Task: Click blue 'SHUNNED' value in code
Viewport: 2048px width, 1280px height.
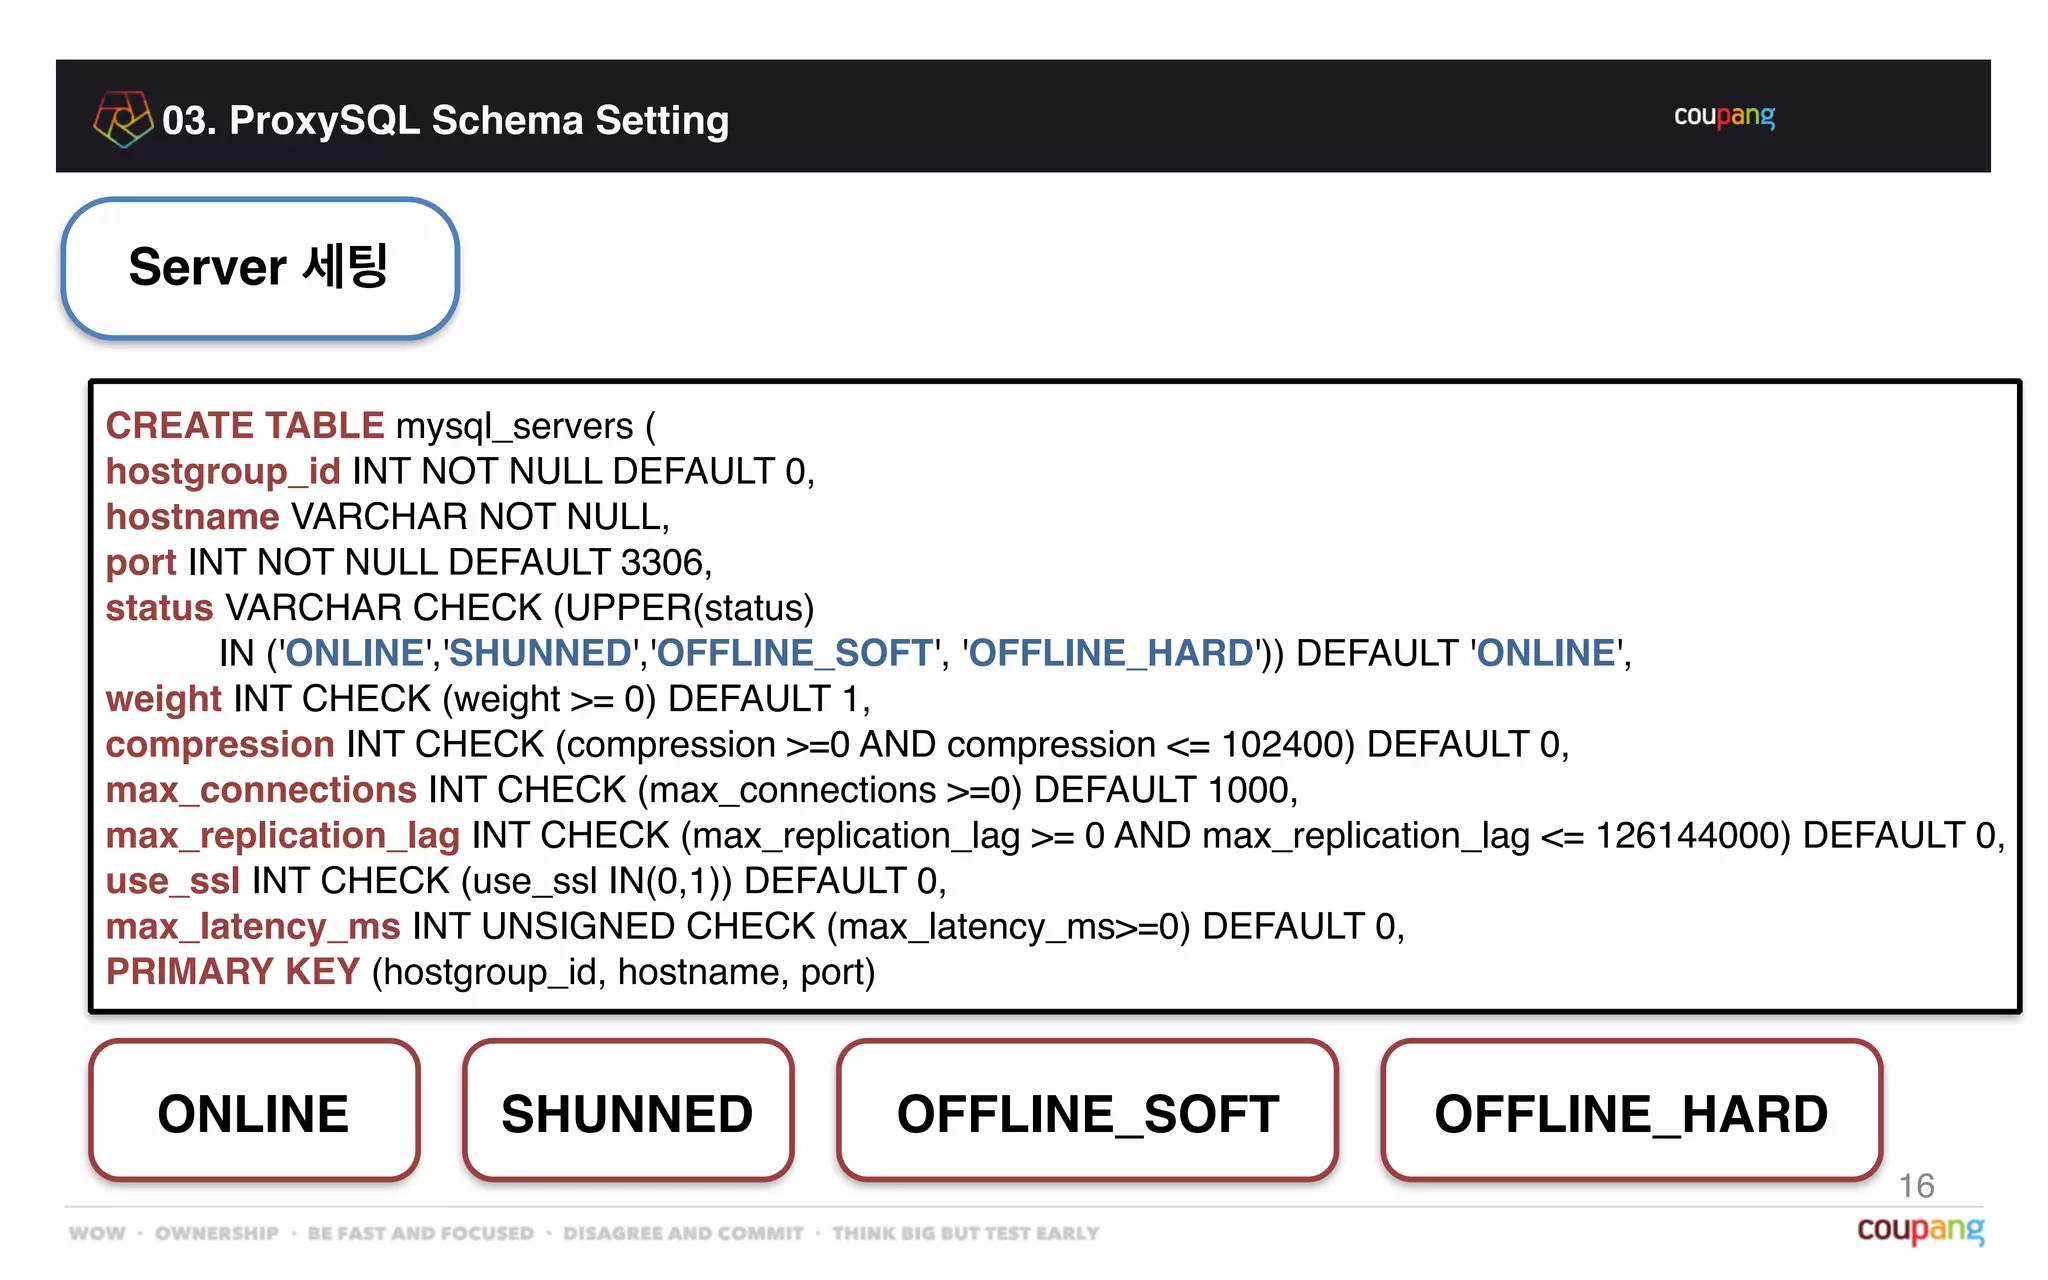Action: (541, 654)
